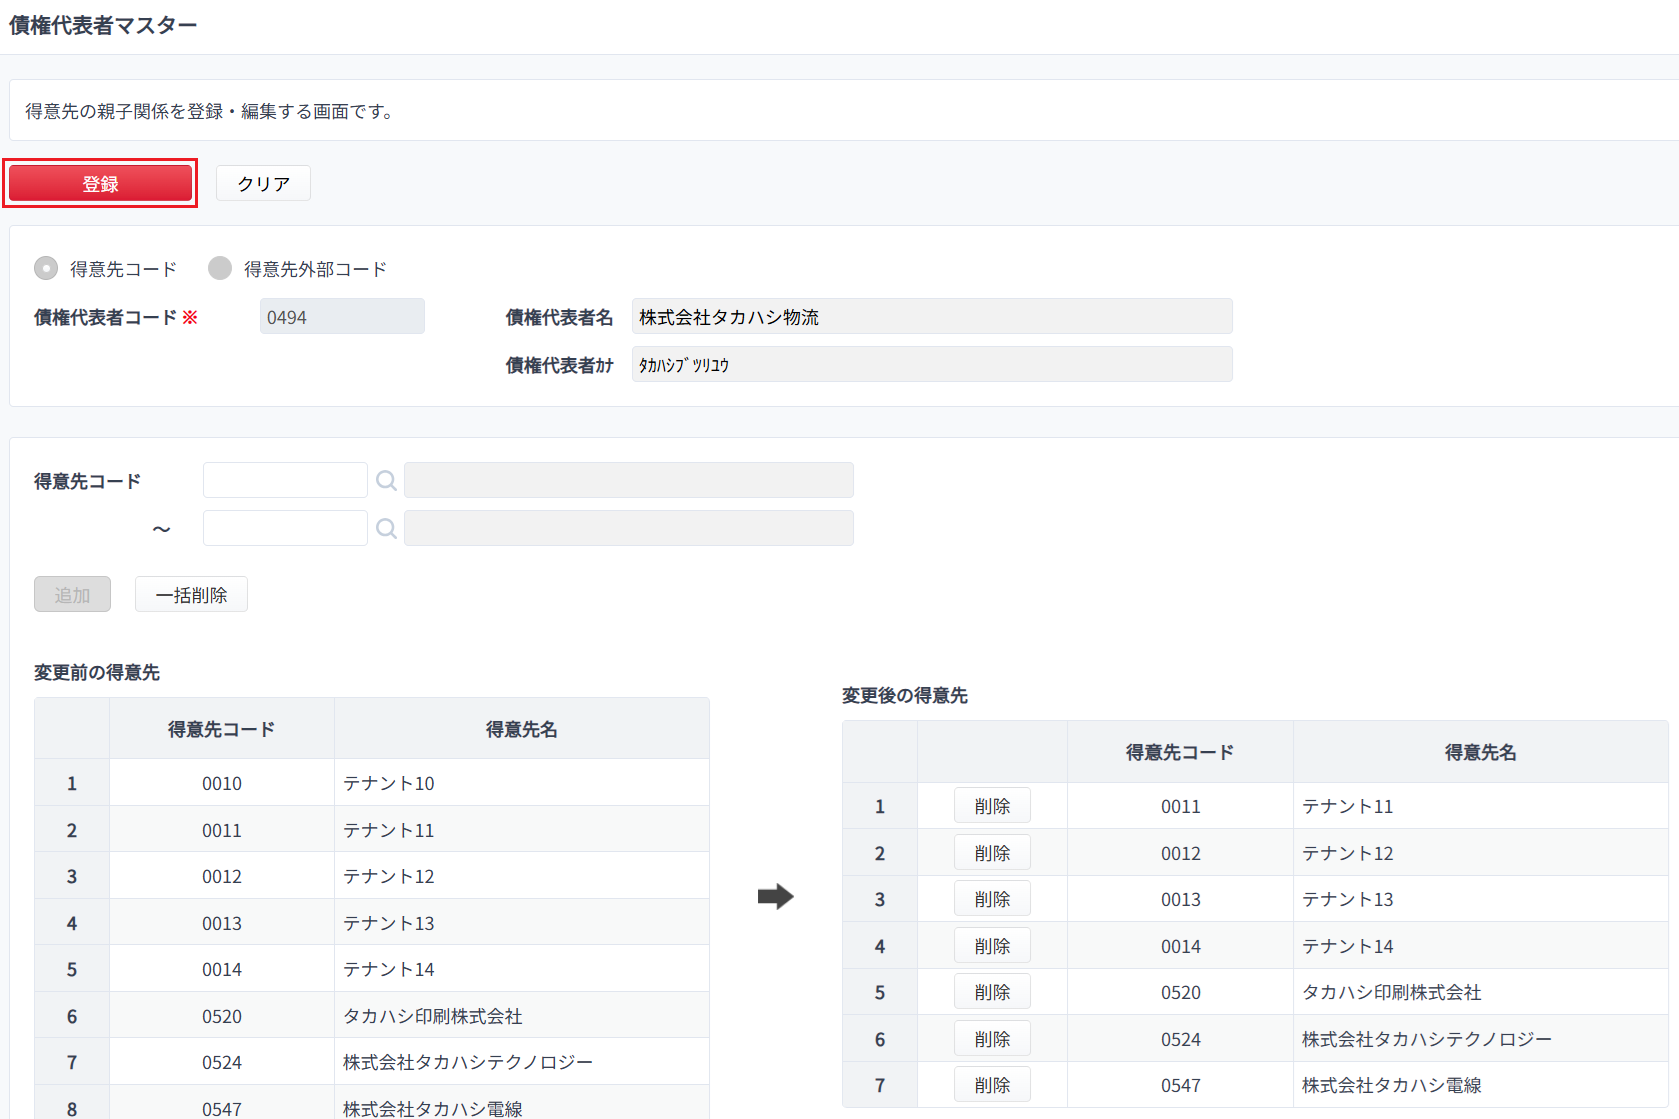Select the 得意先コード radio button
1679x1119 pixels.
click(46, 268)
